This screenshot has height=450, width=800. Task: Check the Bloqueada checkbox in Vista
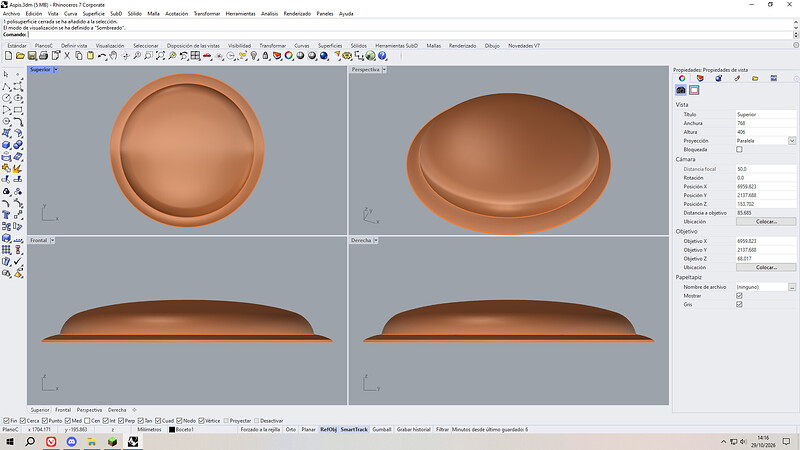click(739, 149)
